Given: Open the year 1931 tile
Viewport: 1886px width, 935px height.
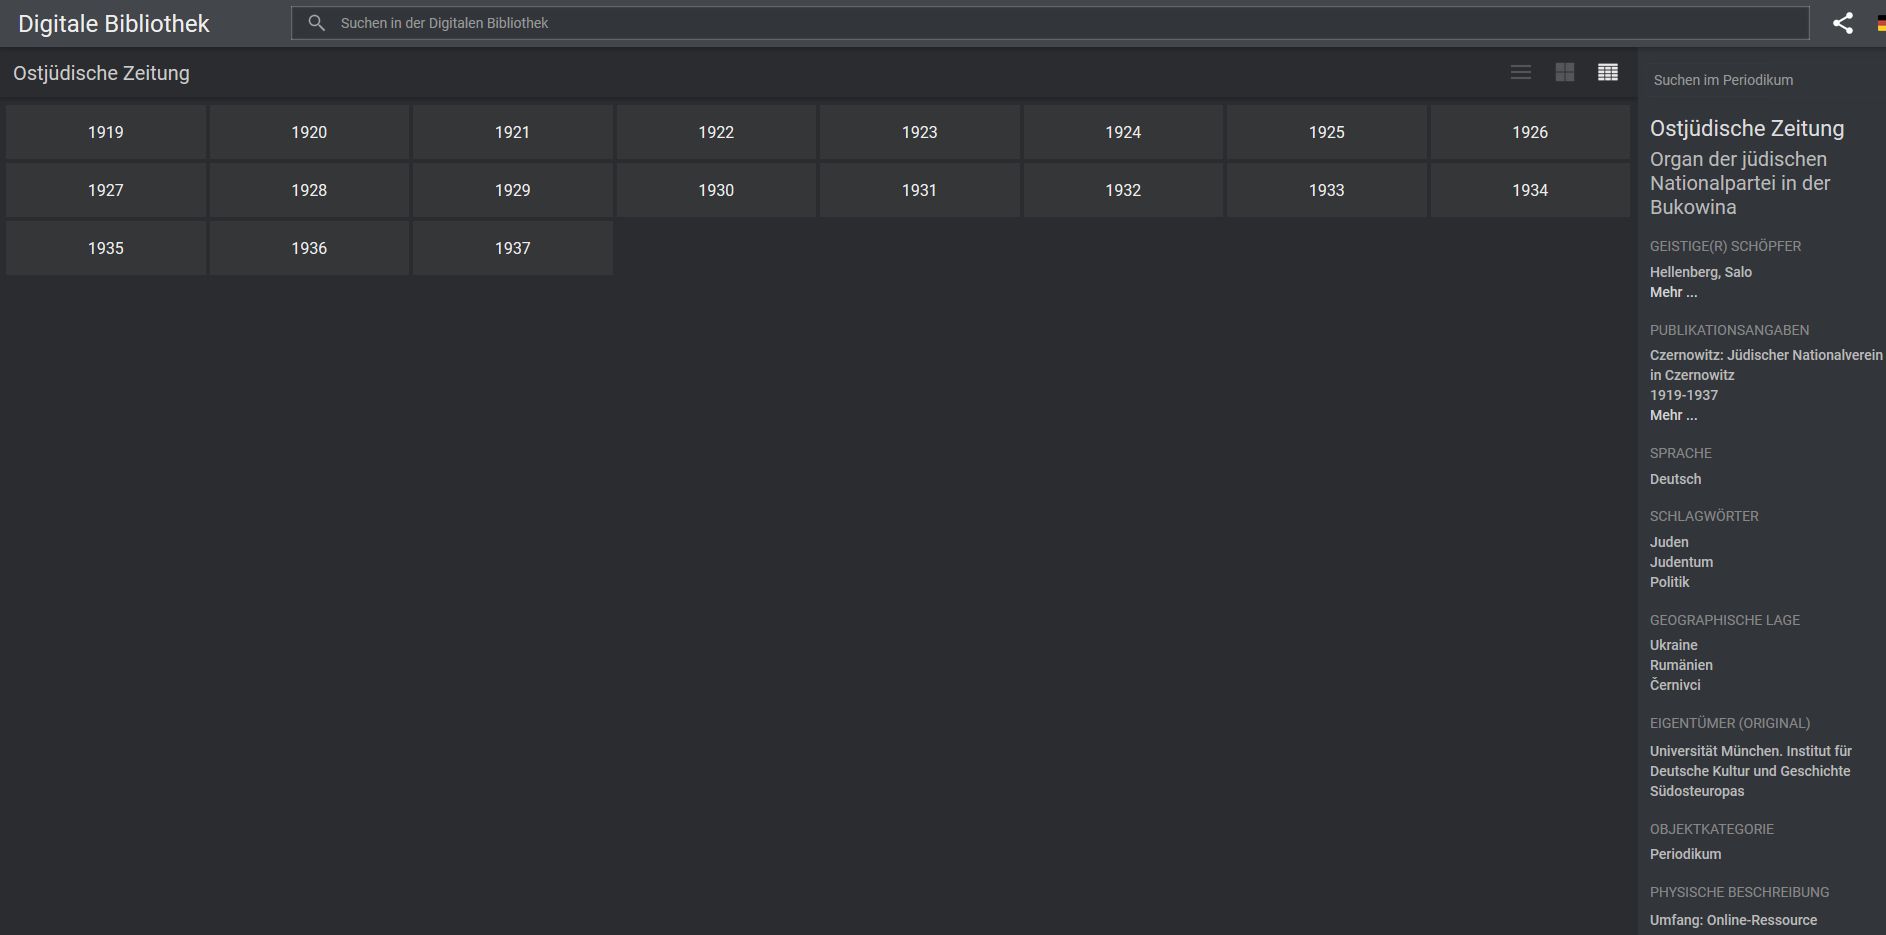Looking at the screenshot, I should point(920,190).
